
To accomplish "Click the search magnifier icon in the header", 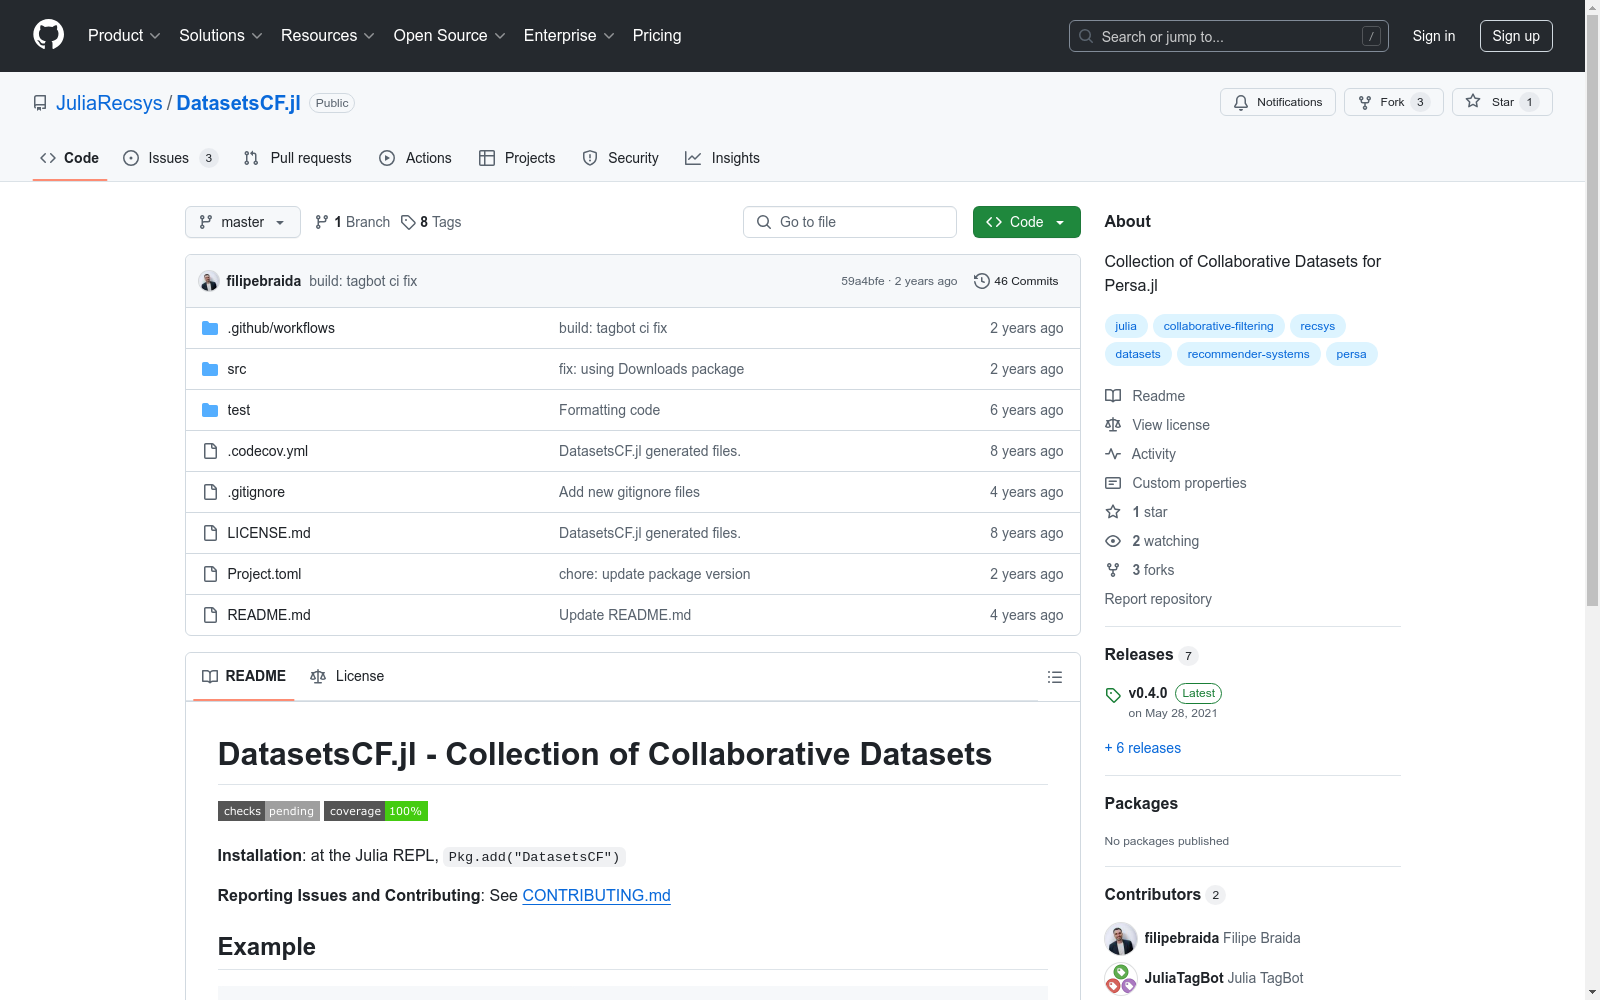I will [1086, 36].
